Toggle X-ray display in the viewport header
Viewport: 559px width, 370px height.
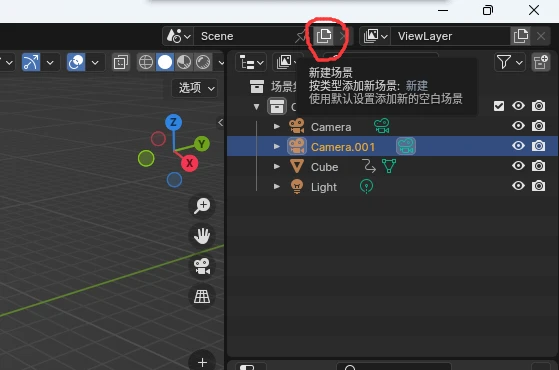120,62
